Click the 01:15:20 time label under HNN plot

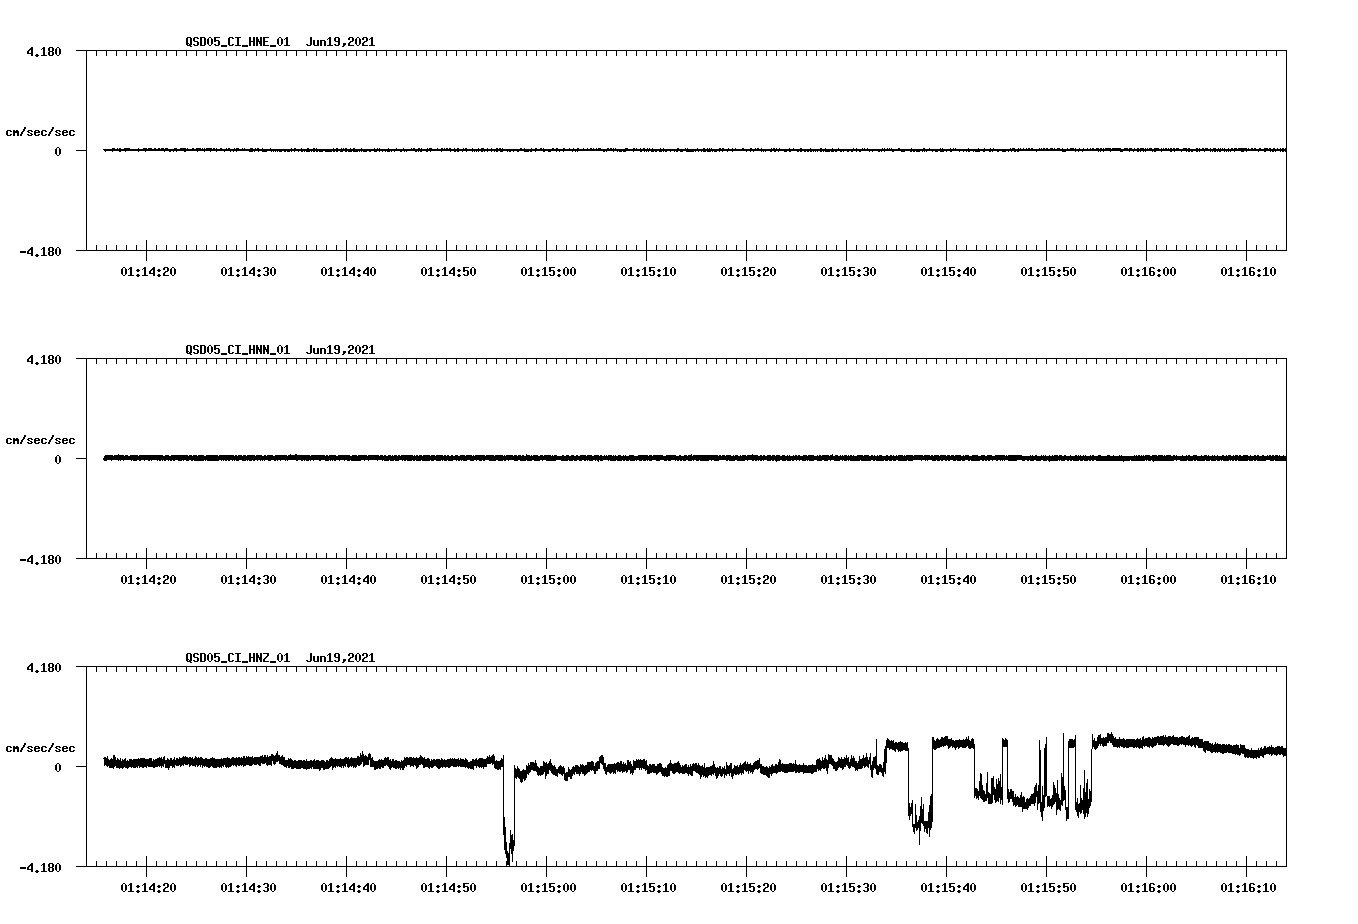pos(748,580)
